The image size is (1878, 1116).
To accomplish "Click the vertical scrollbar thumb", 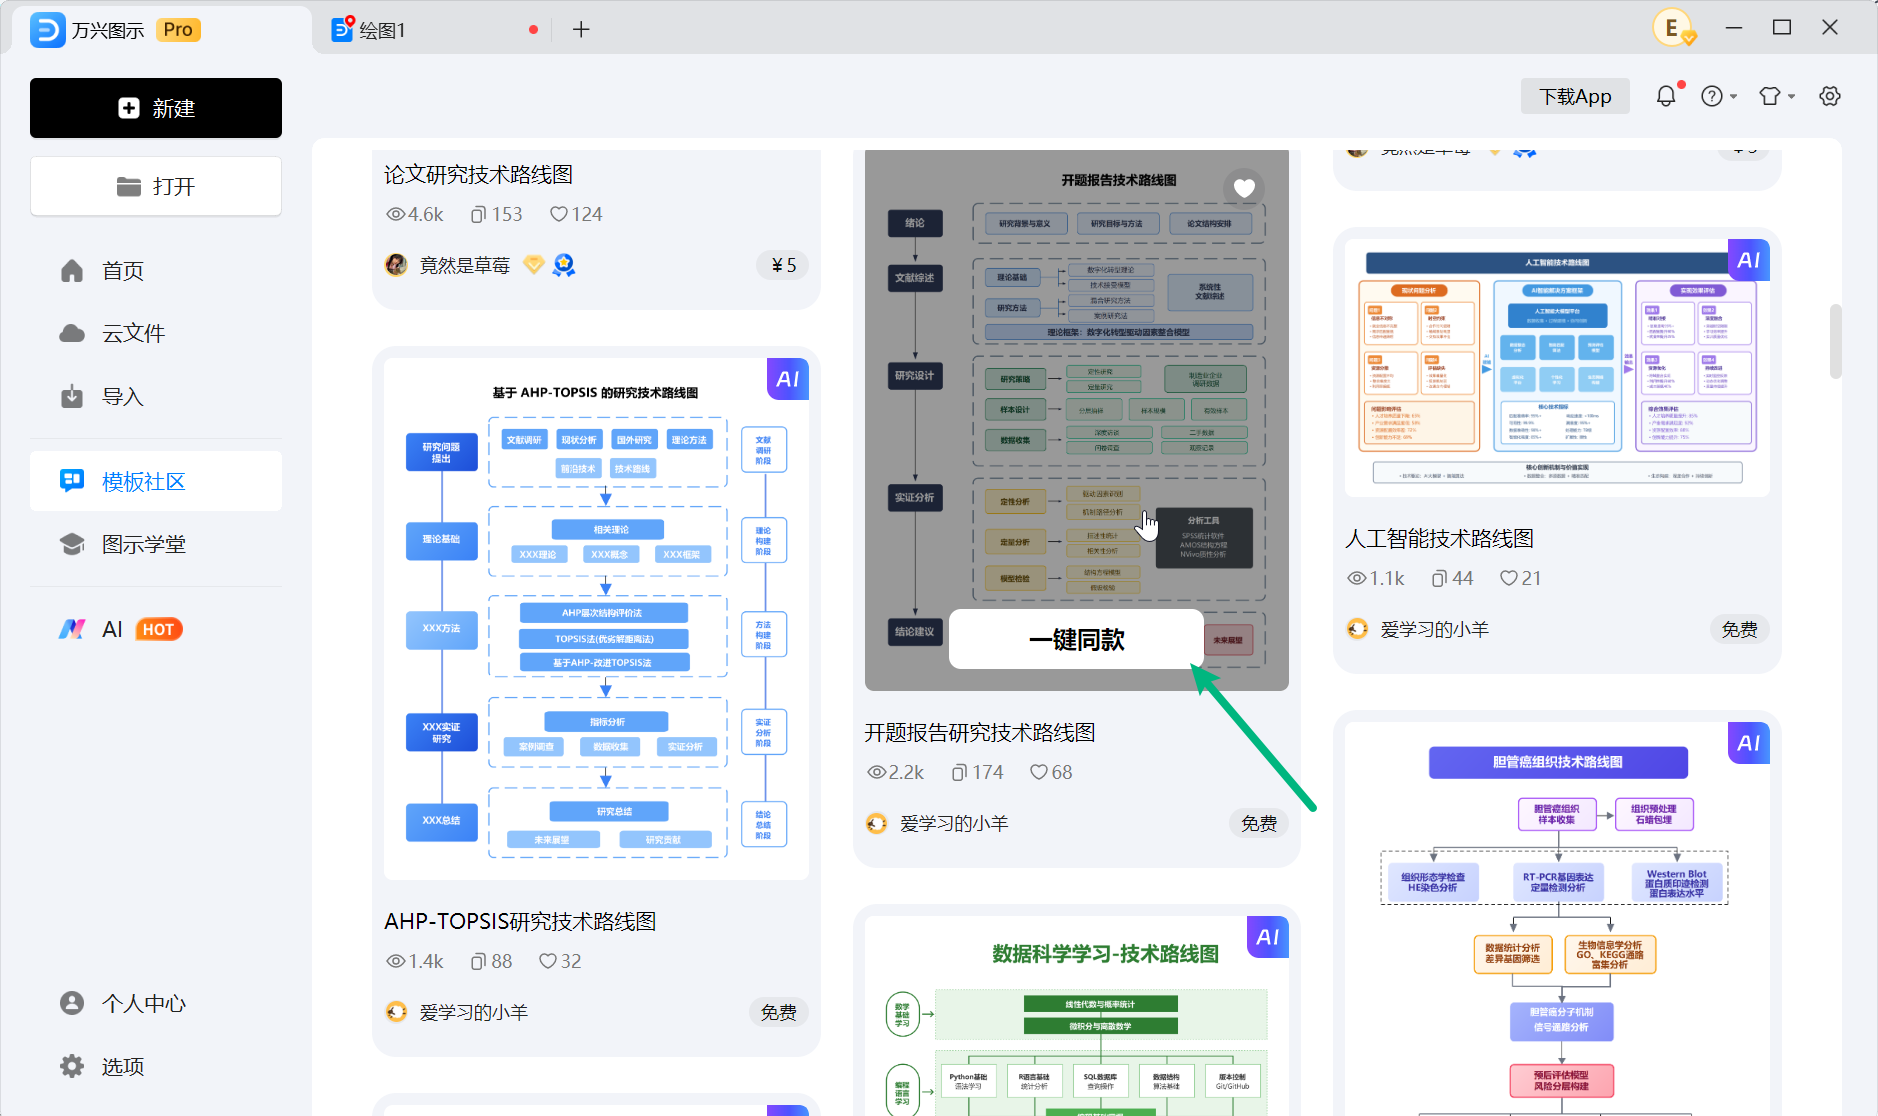I will (1835, 341).
